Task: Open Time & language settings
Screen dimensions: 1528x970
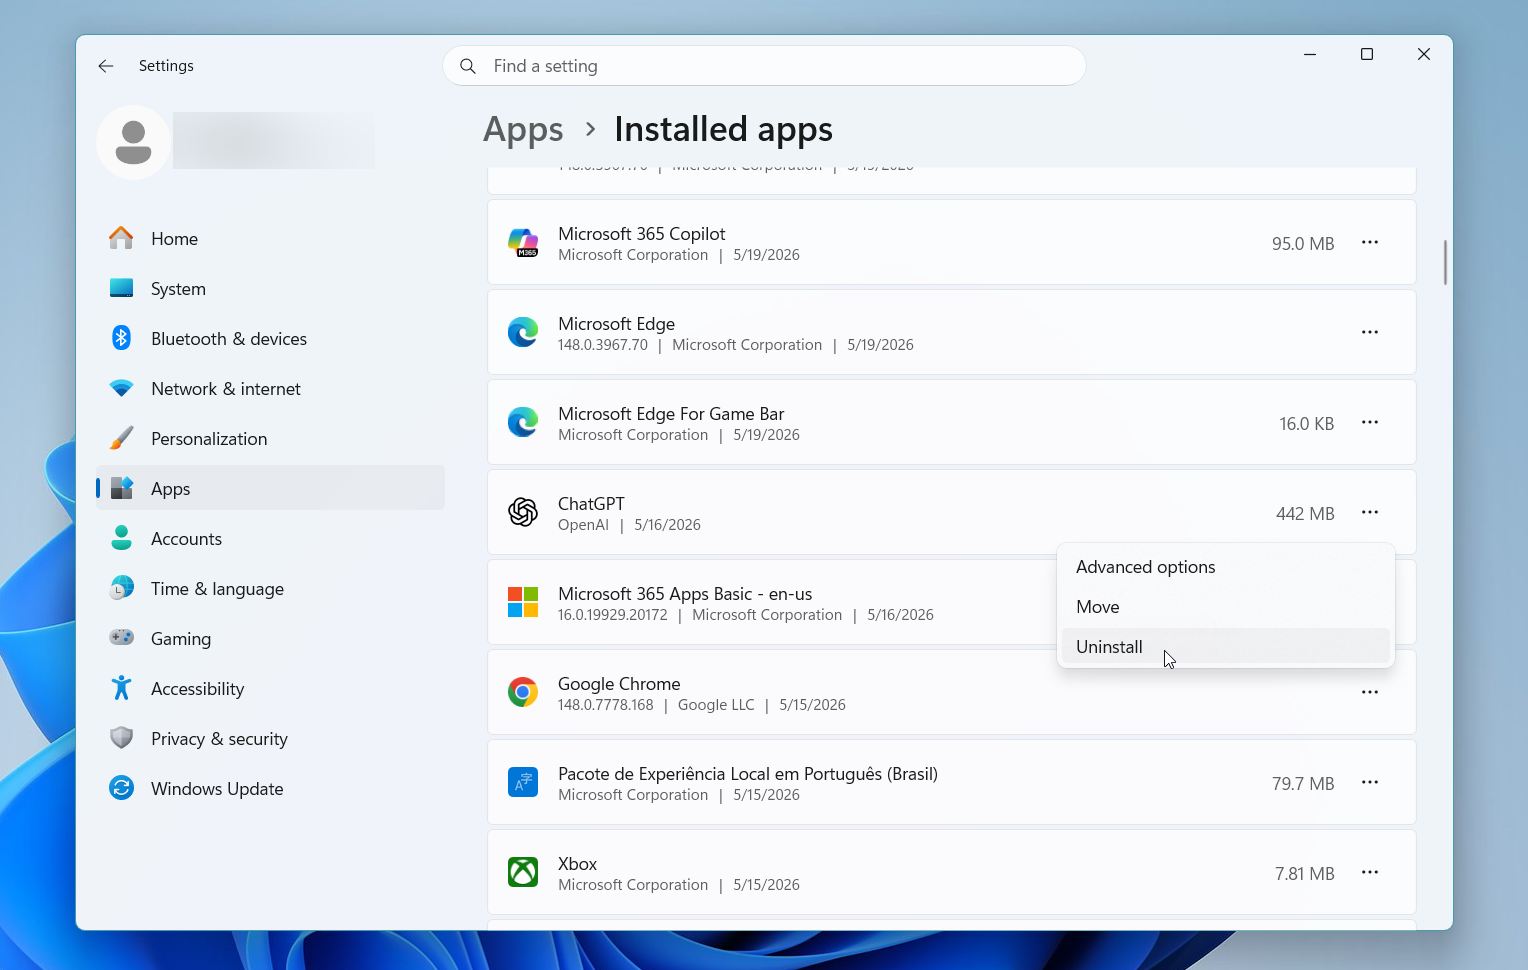Action: 270,588
